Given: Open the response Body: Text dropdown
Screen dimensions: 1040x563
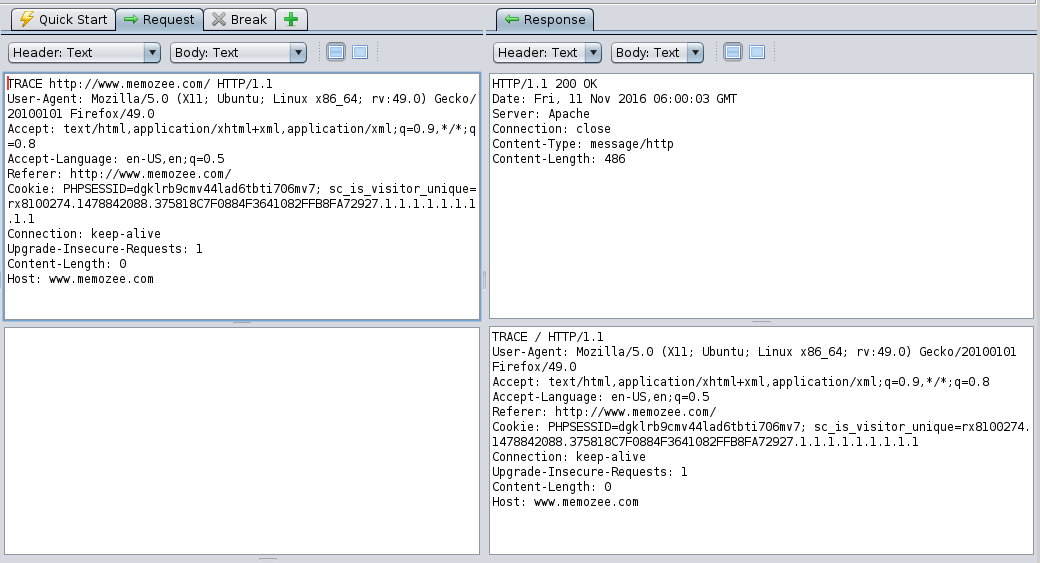Looking at the screenshot, I should [657, 52].
